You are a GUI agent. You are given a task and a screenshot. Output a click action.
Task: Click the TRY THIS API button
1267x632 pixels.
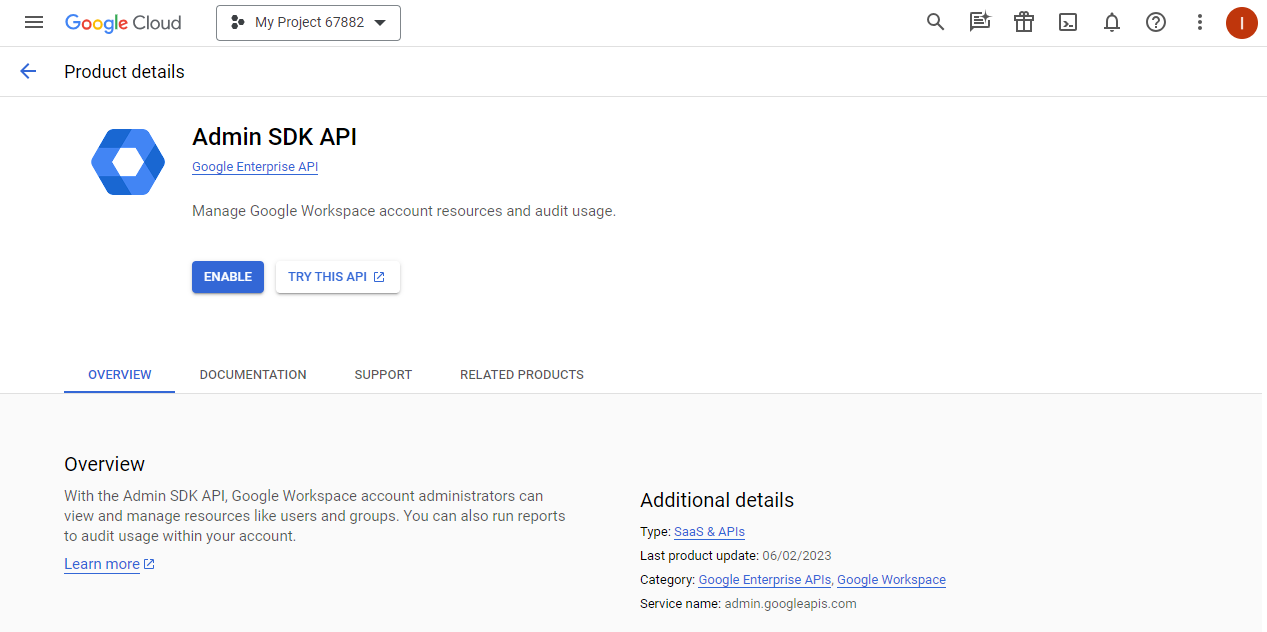click(337, 277)
